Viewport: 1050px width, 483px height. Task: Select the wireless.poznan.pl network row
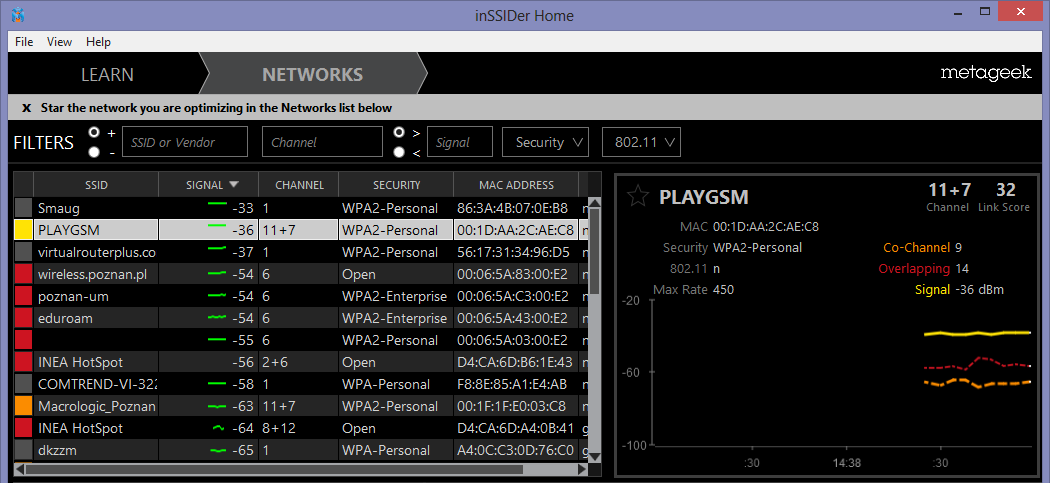coord(301,274)
